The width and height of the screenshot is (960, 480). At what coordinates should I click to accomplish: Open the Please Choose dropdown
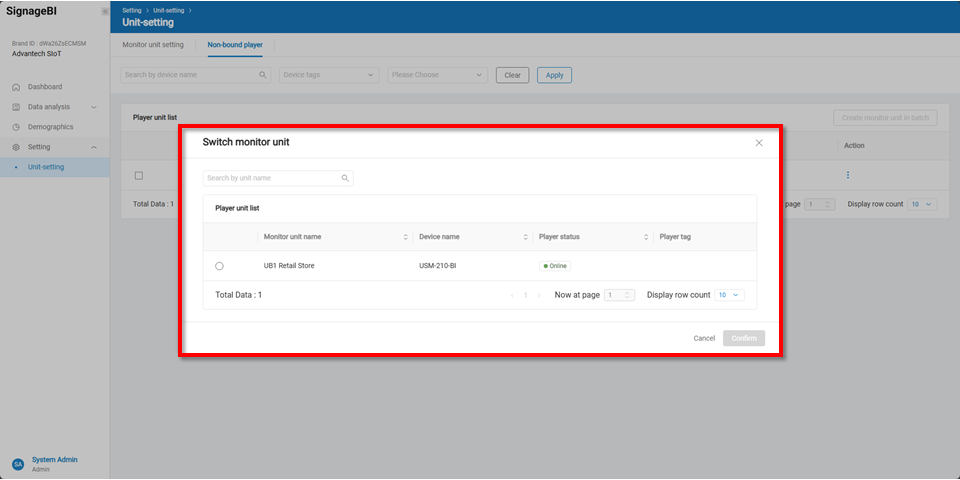(437, 75)
